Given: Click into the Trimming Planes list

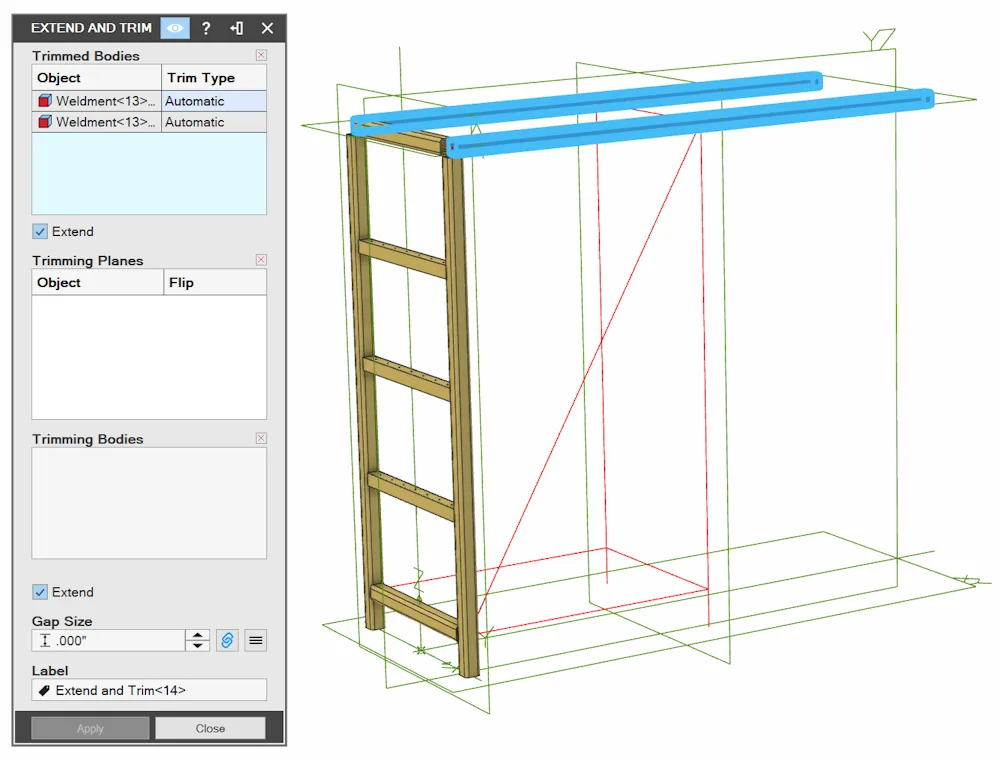Looking at the screenshot, I should point(149,357).
